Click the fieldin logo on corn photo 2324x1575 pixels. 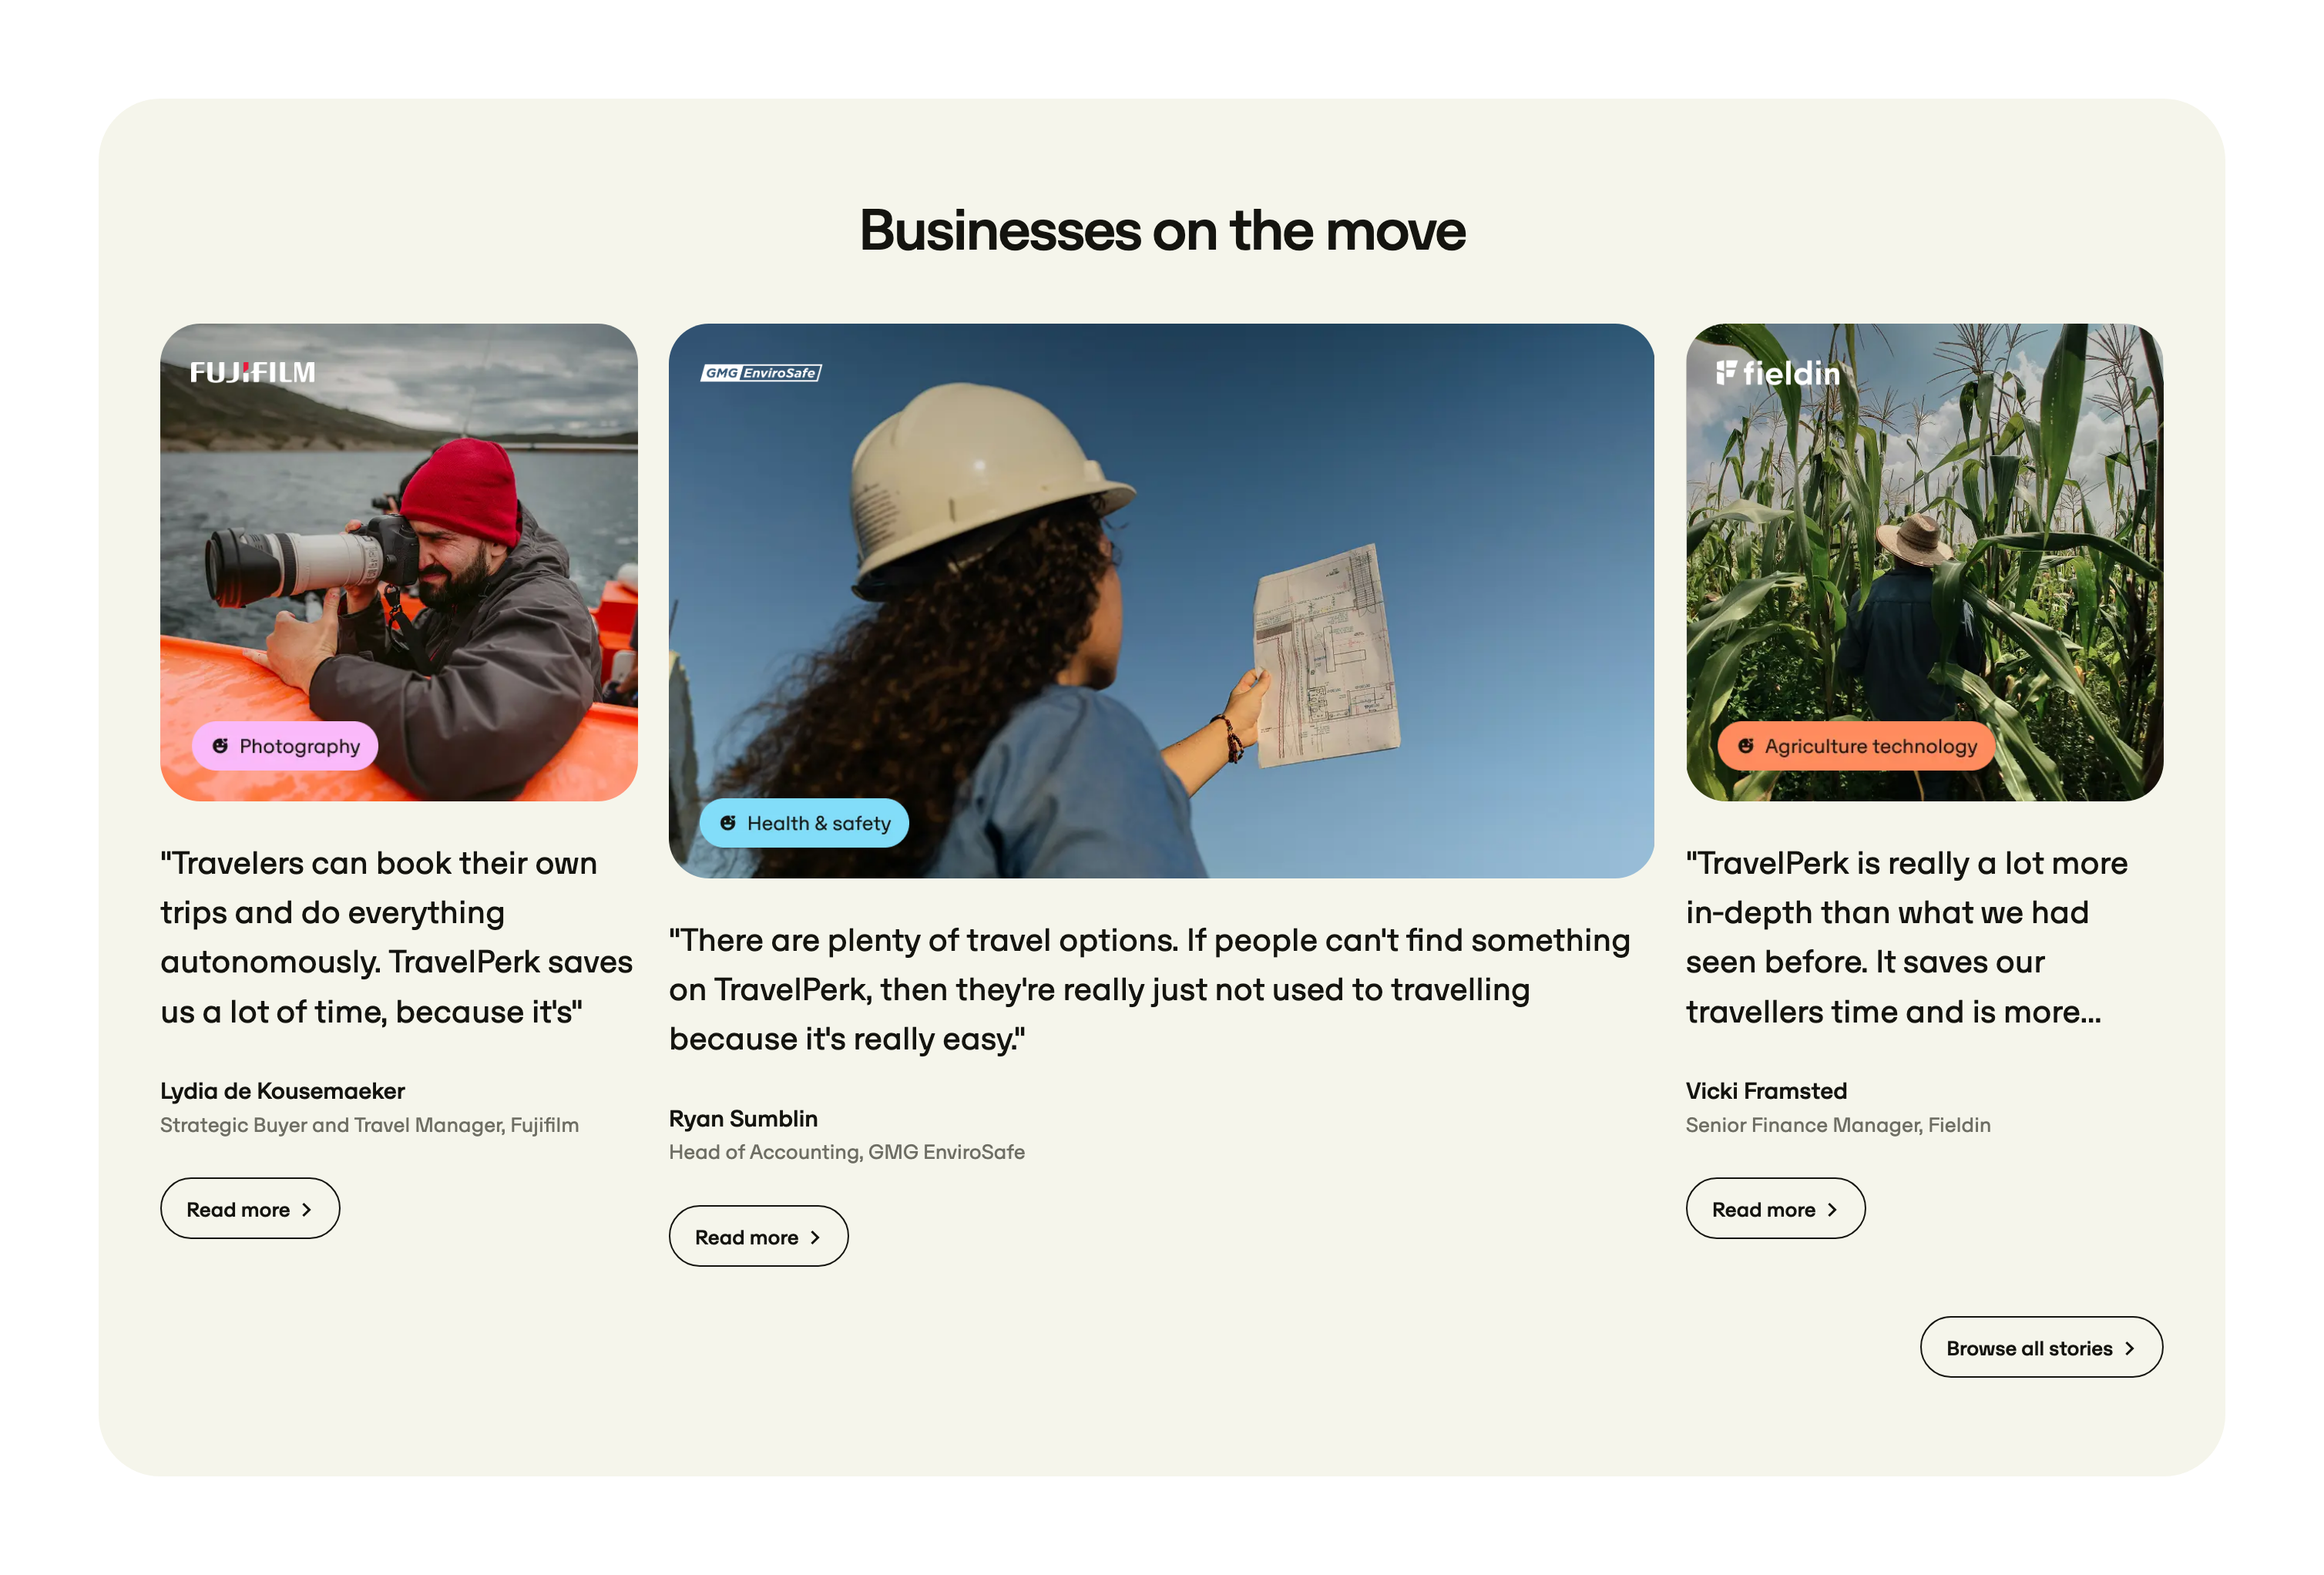click(1777, 373)
